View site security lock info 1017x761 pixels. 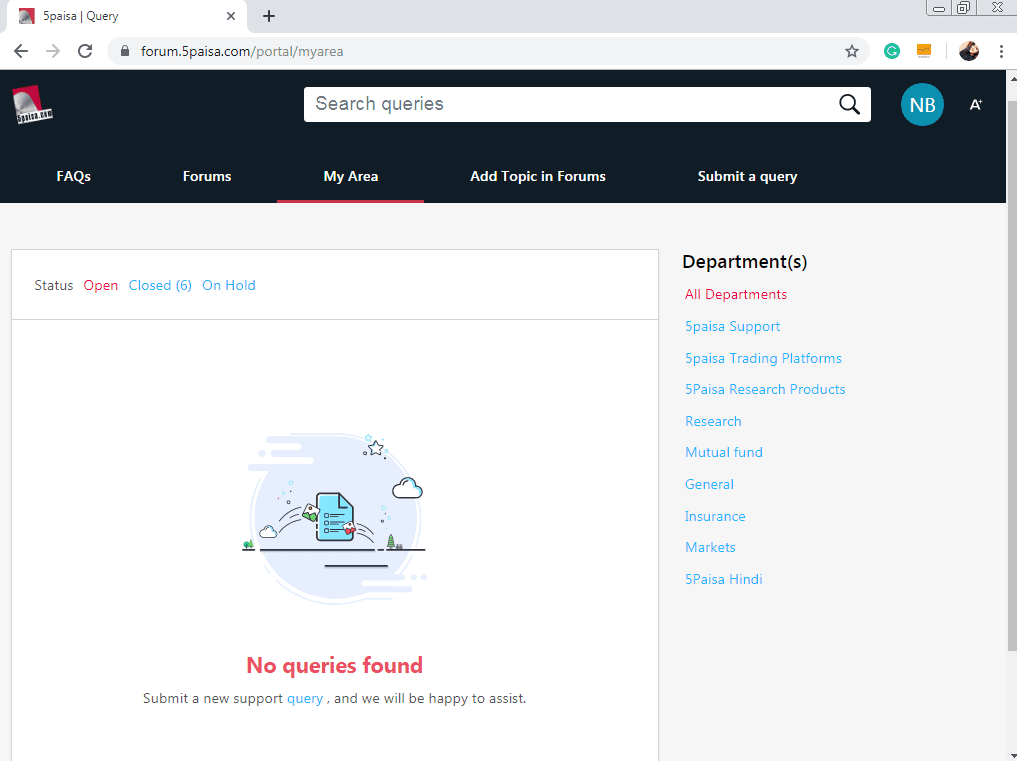pyautogui.click(x=125, y=51)
